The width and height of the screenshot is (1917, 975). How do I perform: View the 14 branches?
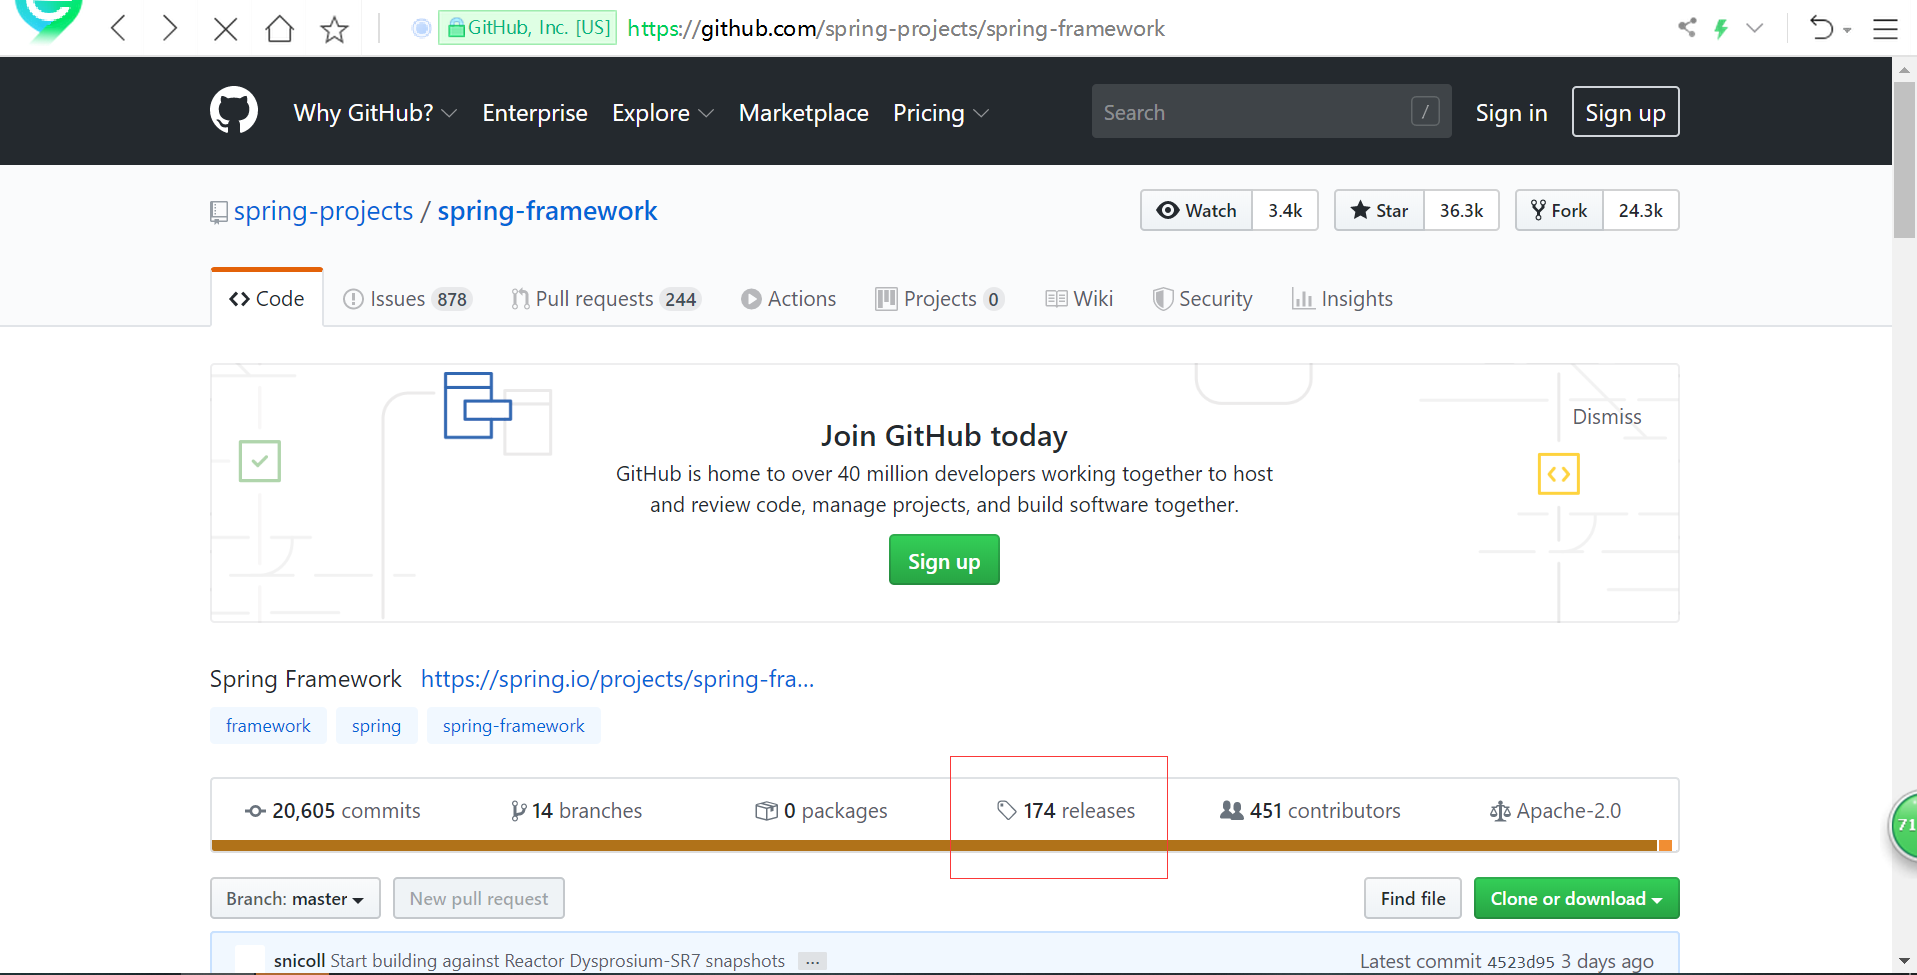pyautogui.click(x=576, y=811)
